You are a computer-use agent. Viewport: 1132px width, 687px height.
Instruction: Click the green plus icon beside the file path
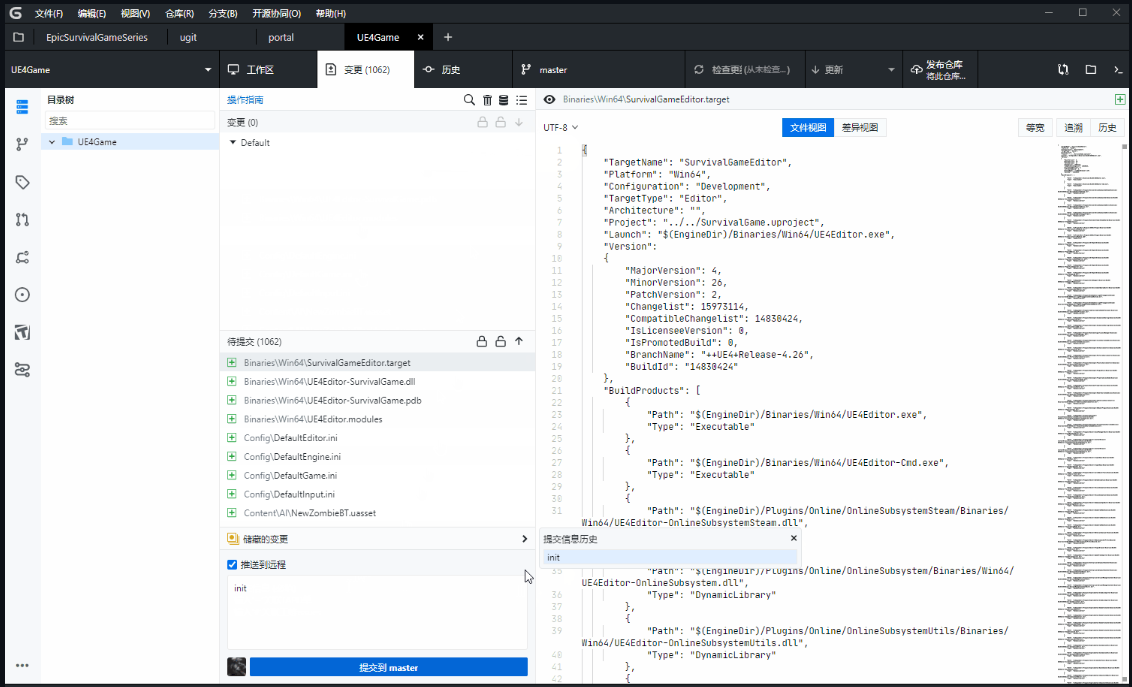click(1120, 100)
